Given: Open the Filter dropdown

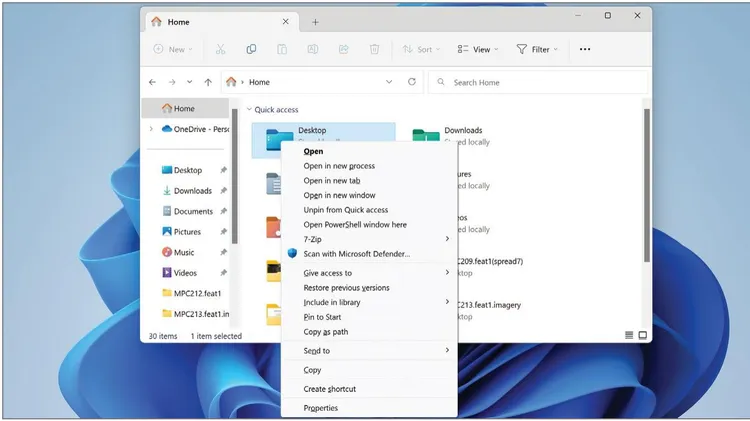Looking at the screenshot, I should coord(537,49).
